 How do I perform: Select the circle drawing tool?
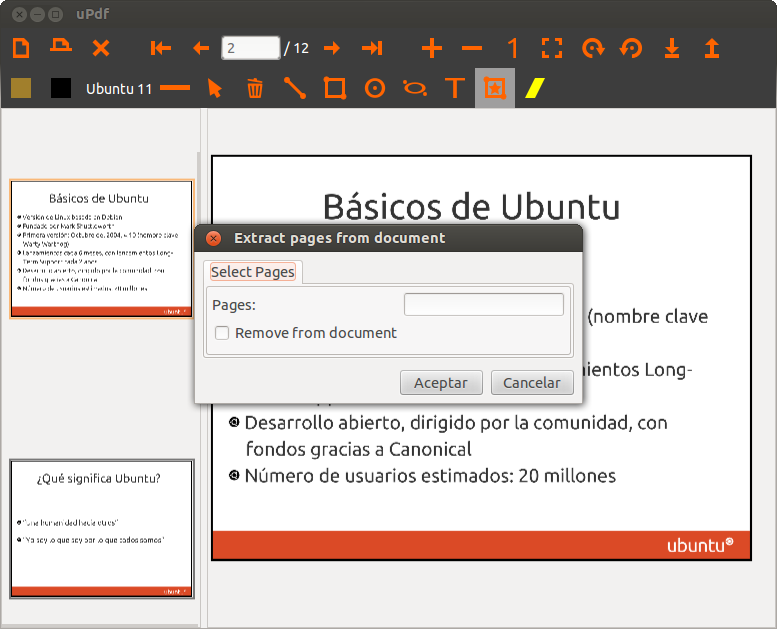click(375, 88)
